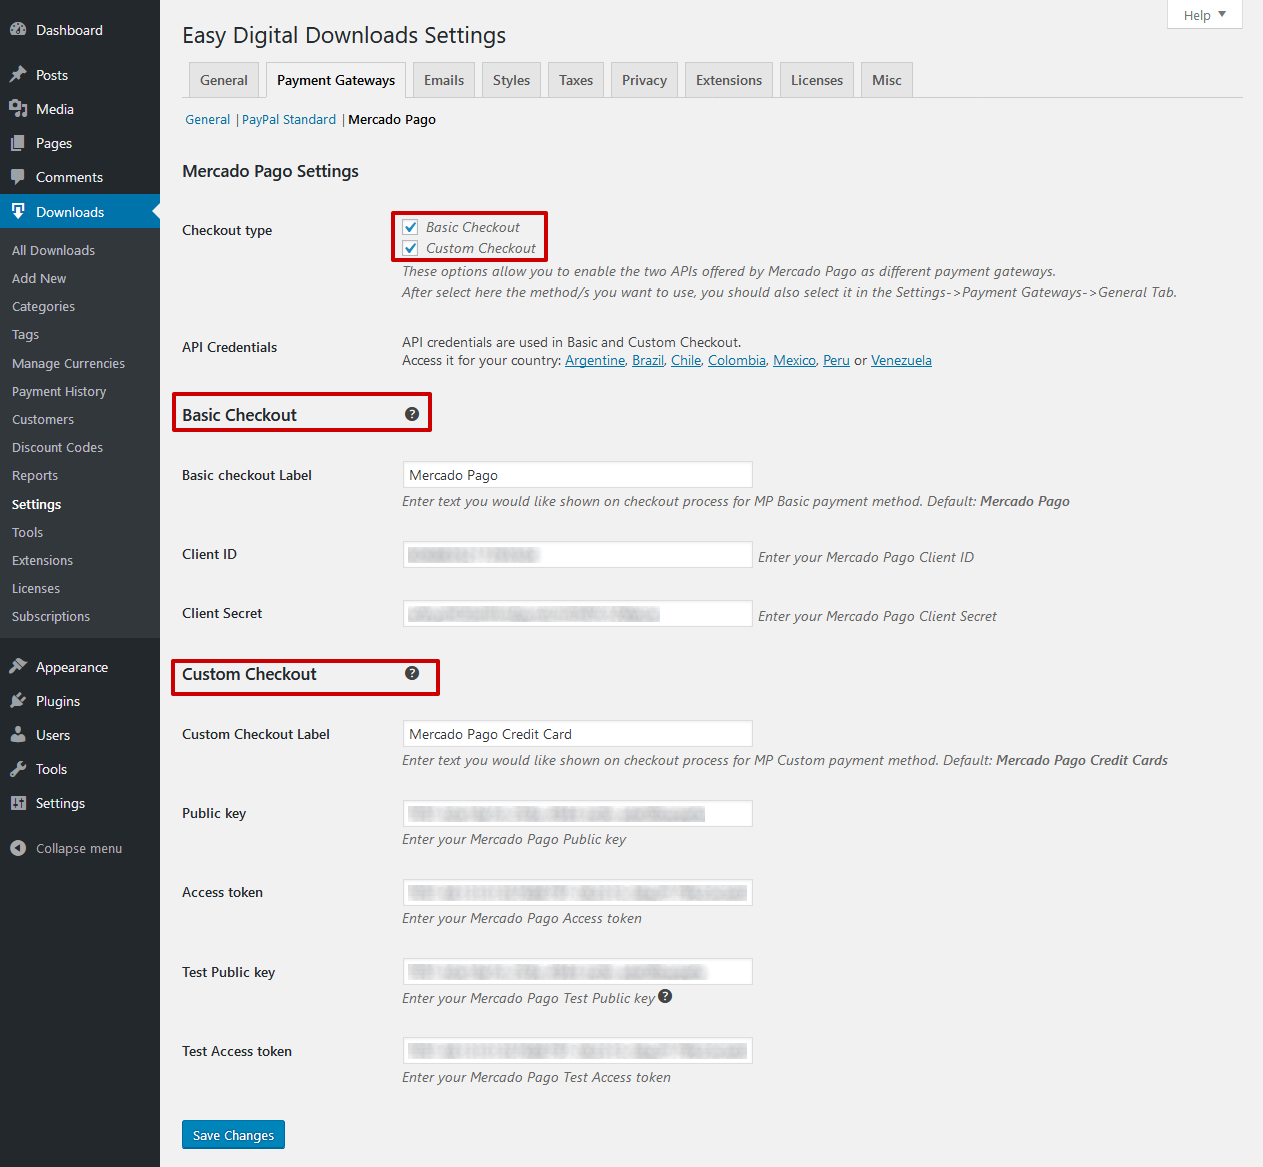Click the Plugins plug icon
1263x1167 pixels.
18,700
